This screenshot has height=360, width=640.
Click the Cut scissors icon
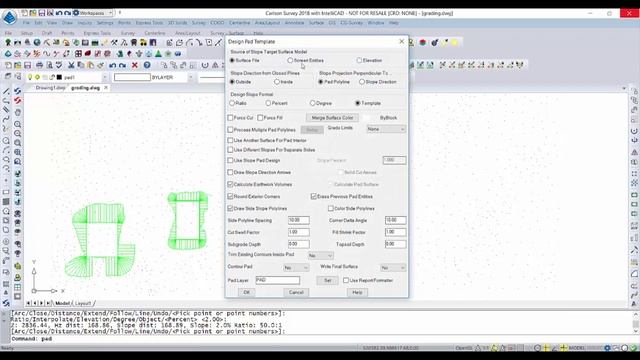[x=71, y=65]
